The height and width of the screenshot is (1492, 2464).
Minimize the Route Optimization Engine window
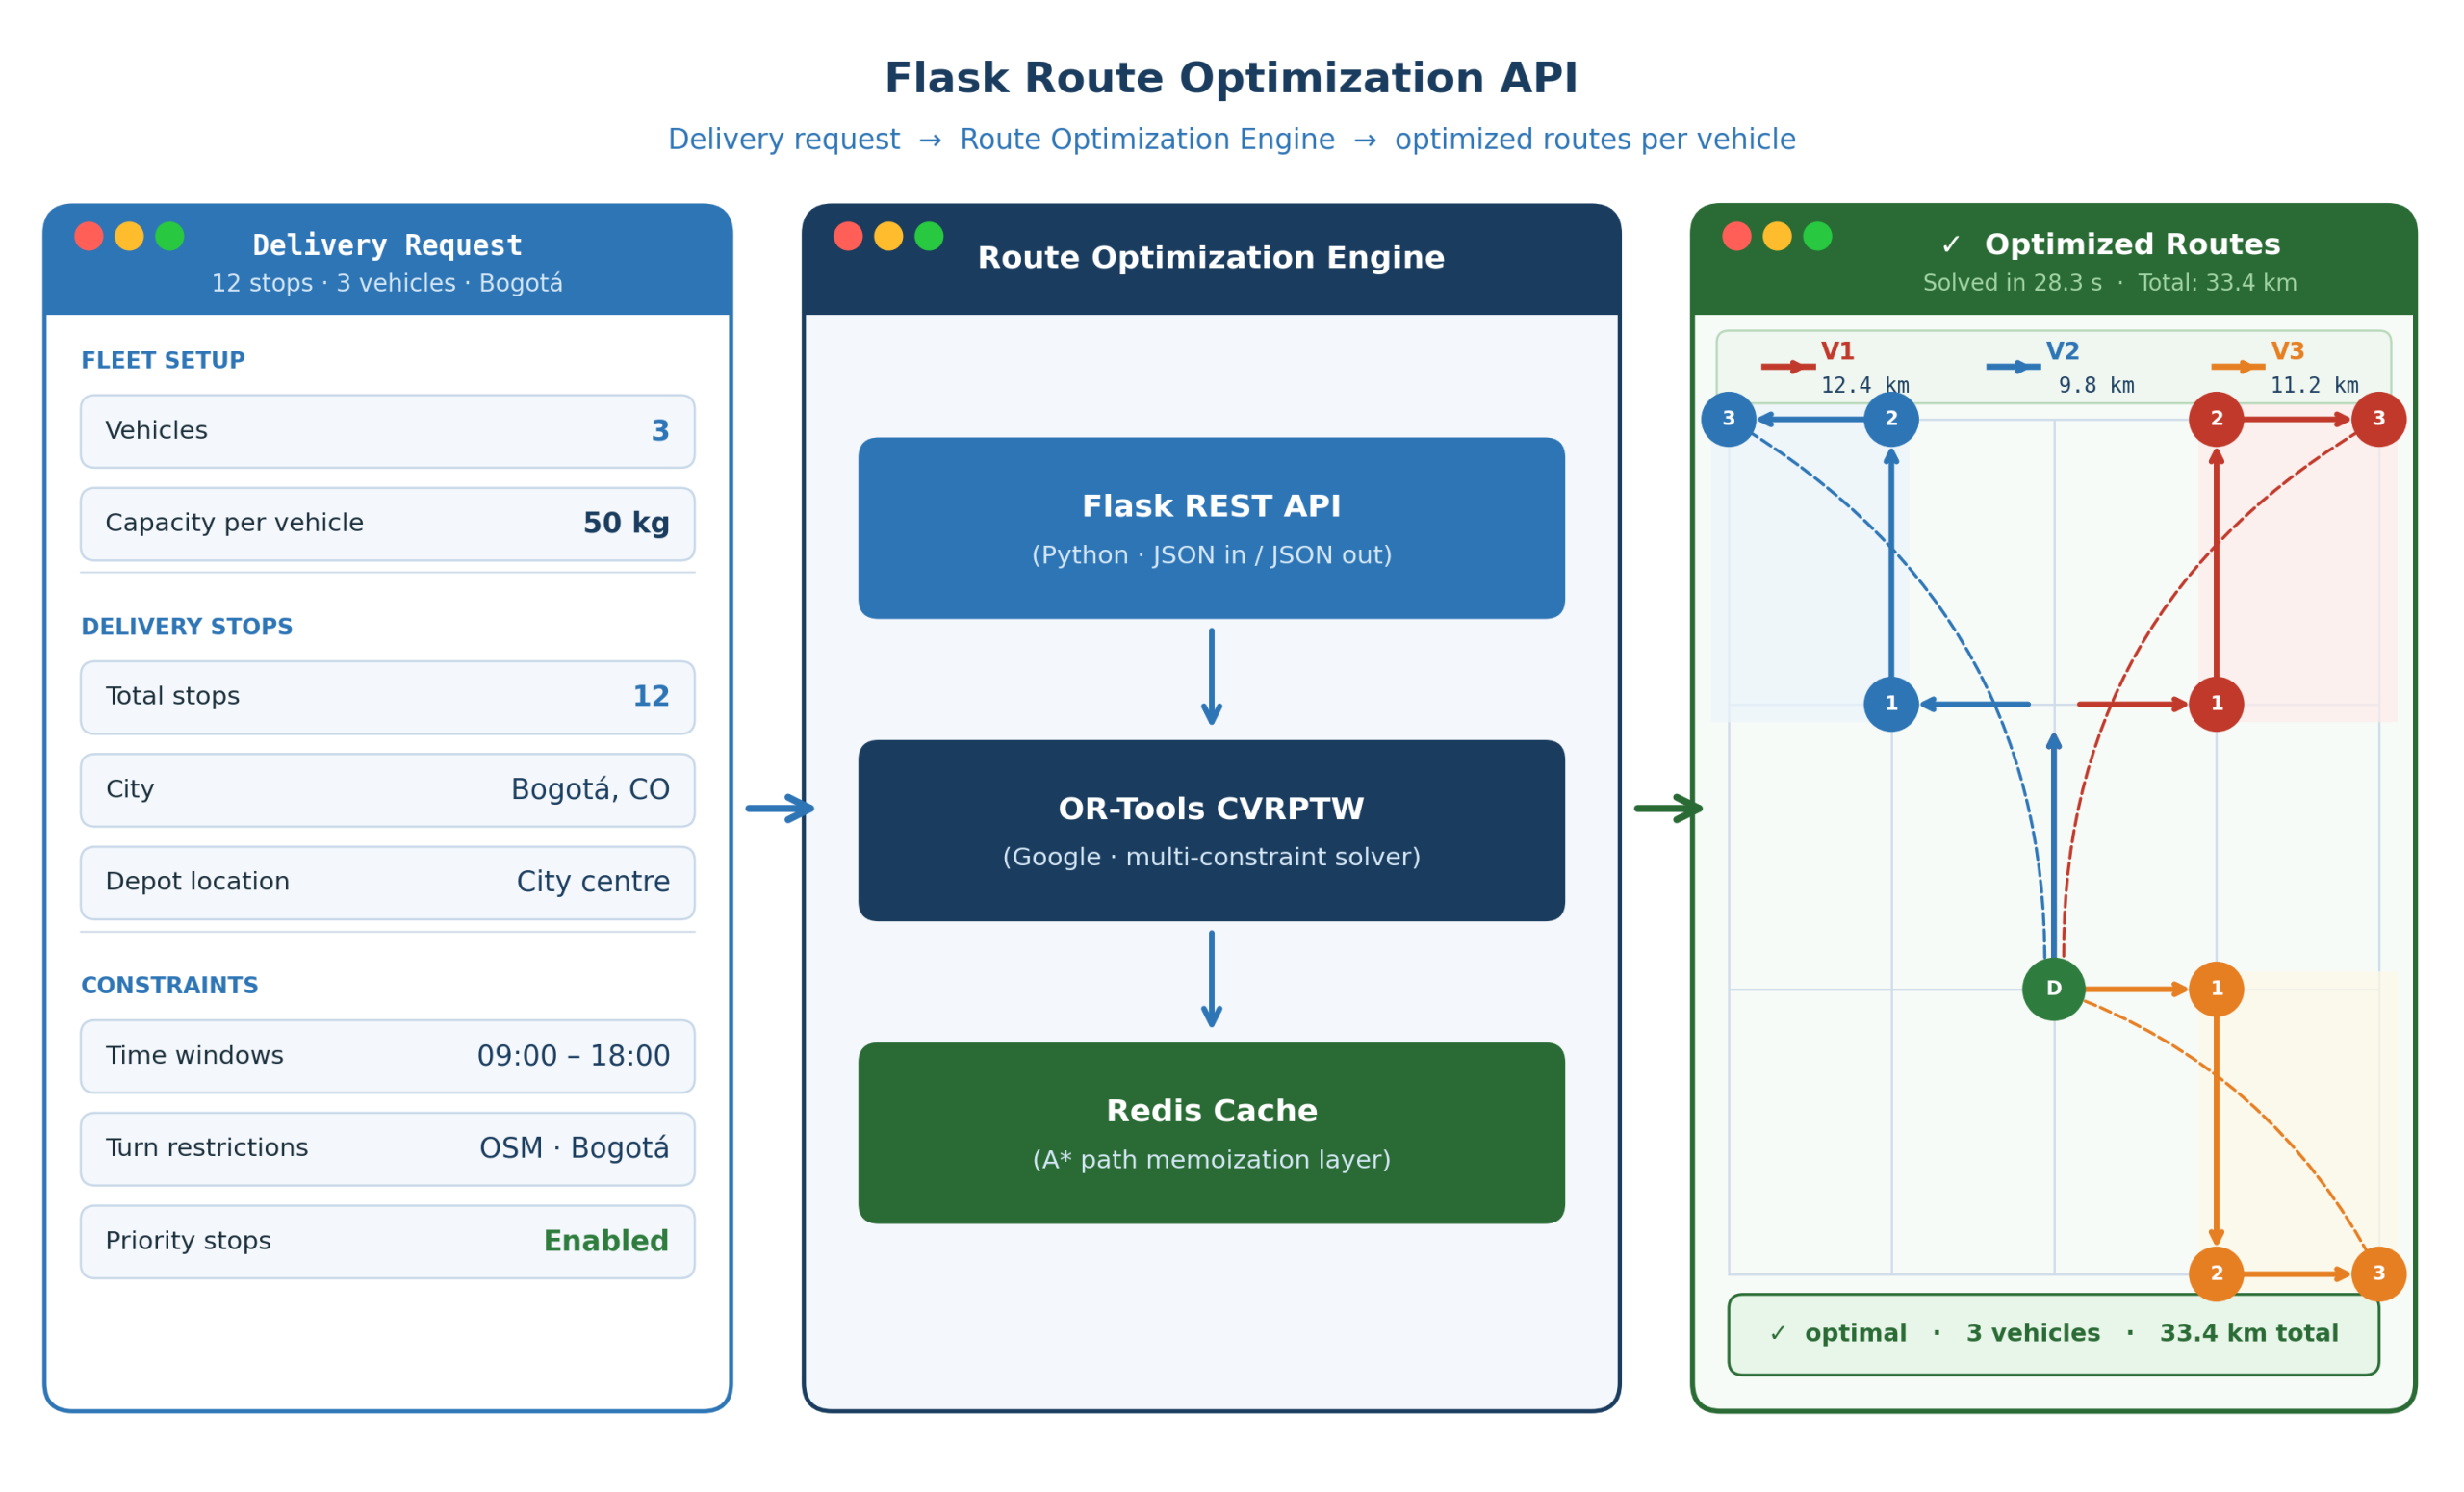(x=889, y=236)
